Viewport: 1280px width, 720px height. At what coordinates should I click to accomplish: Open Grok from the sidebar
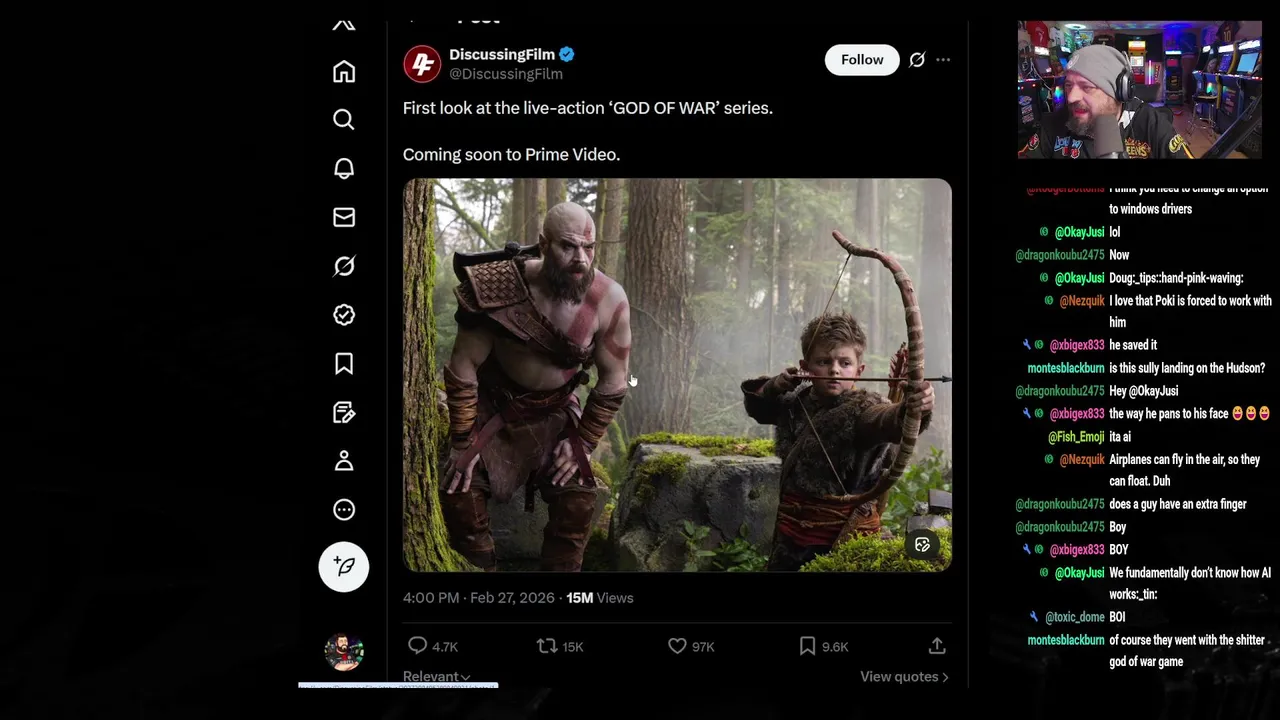[x=344, y=266]
